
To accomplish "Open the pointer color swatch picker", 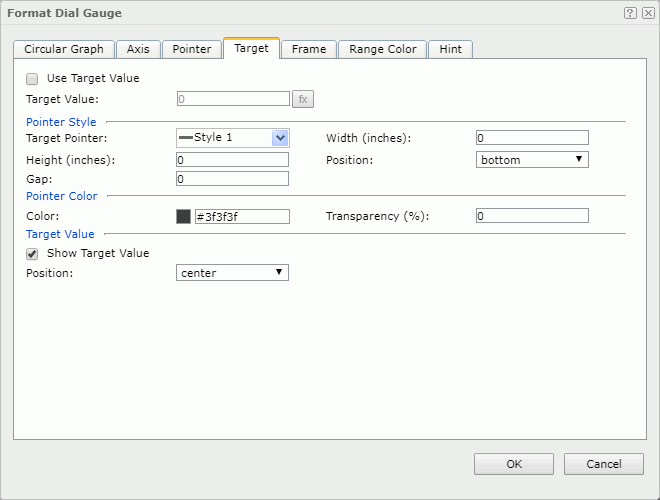I will (x=183, y=216).
